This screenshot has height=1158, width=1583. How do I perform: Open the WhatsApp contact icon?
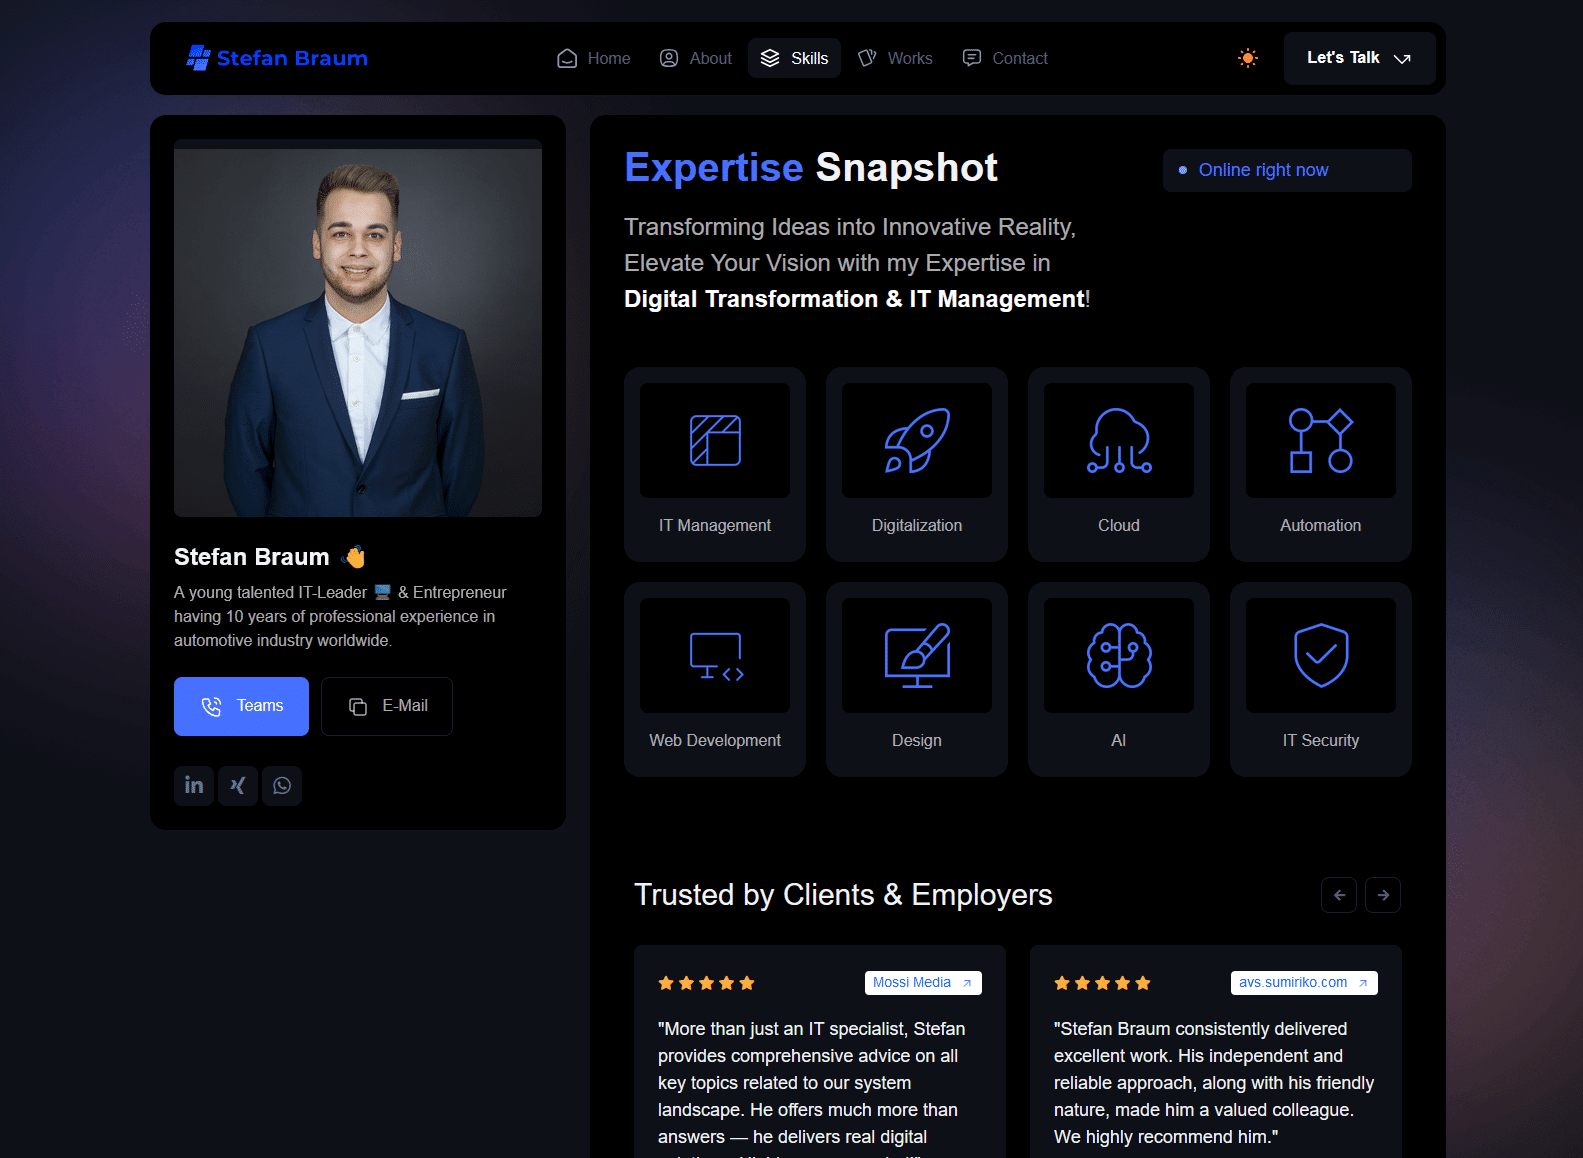(282, 786)
